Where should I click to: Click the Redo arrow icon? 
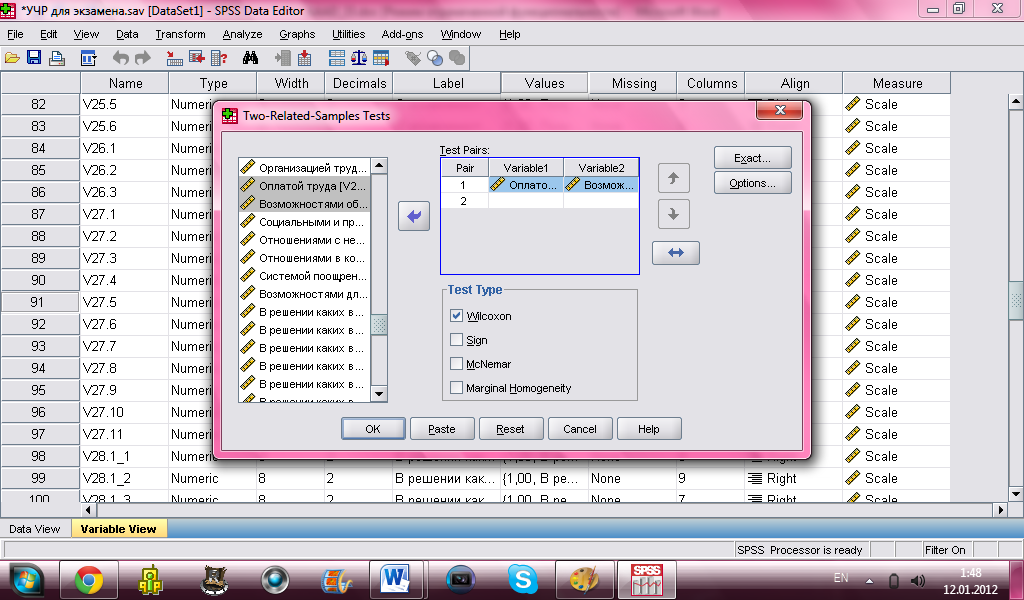(142, 58)
